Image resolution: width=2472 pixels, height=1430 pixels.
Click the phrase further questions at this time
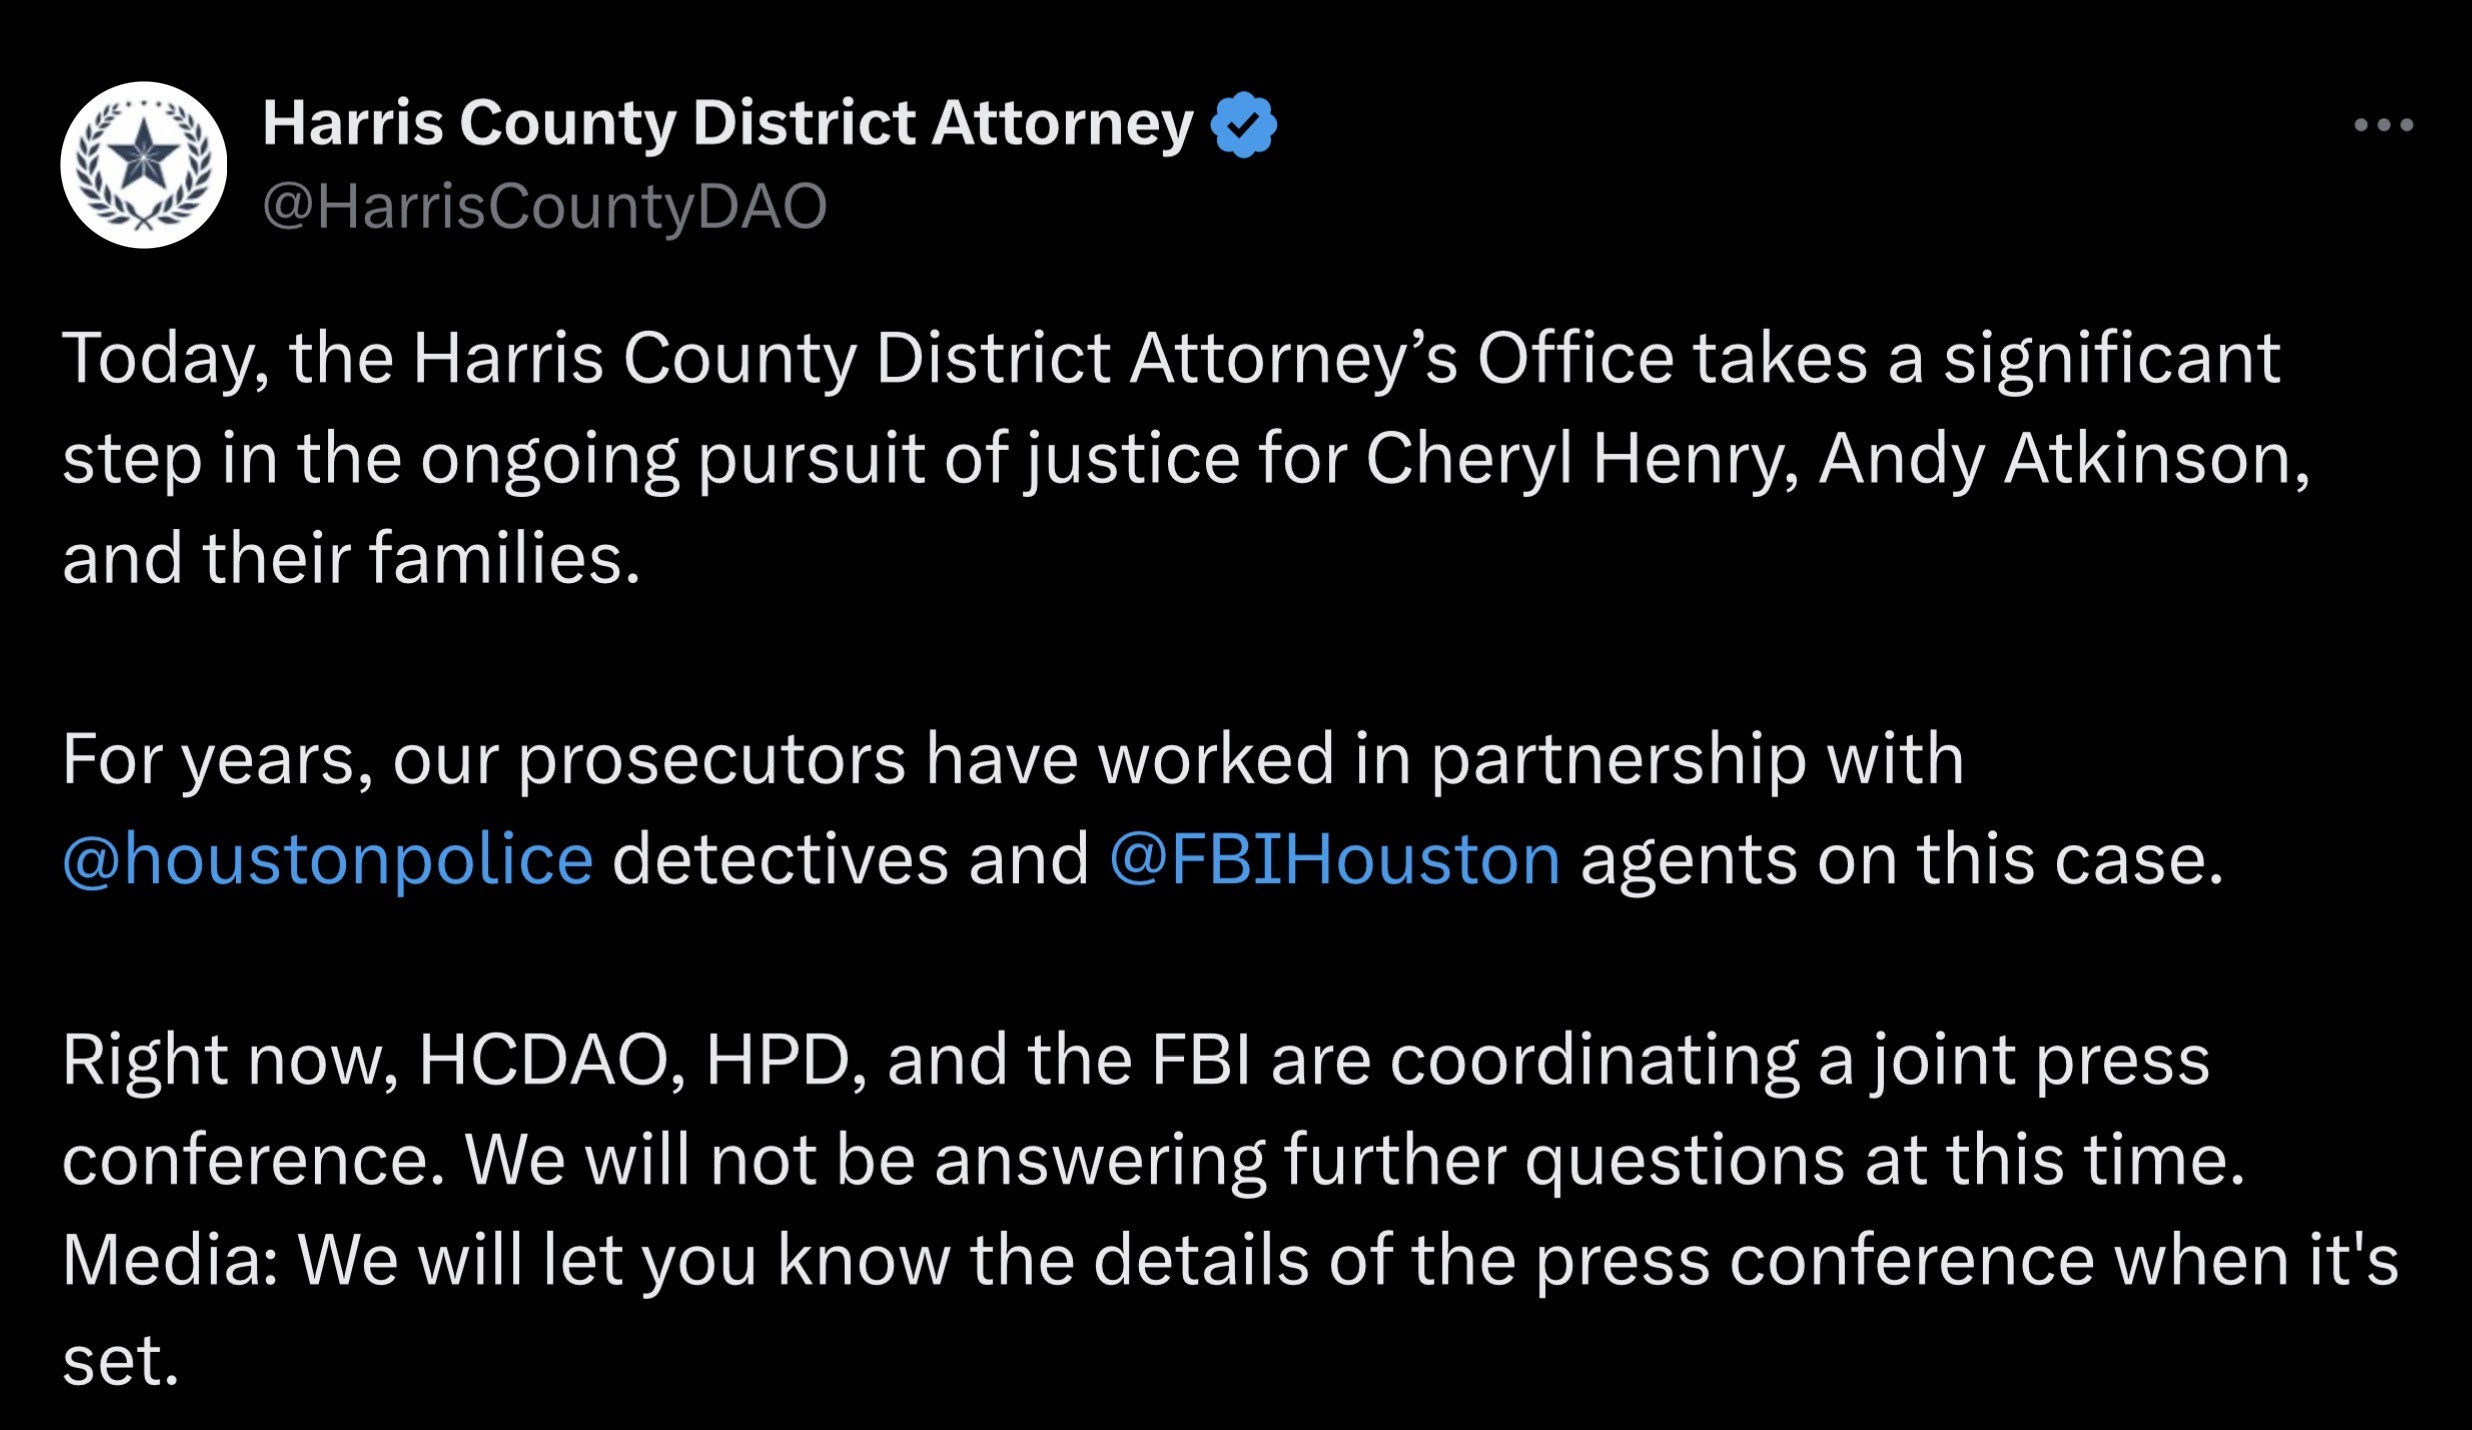pyautogui.click(x=1765, y=1161)
